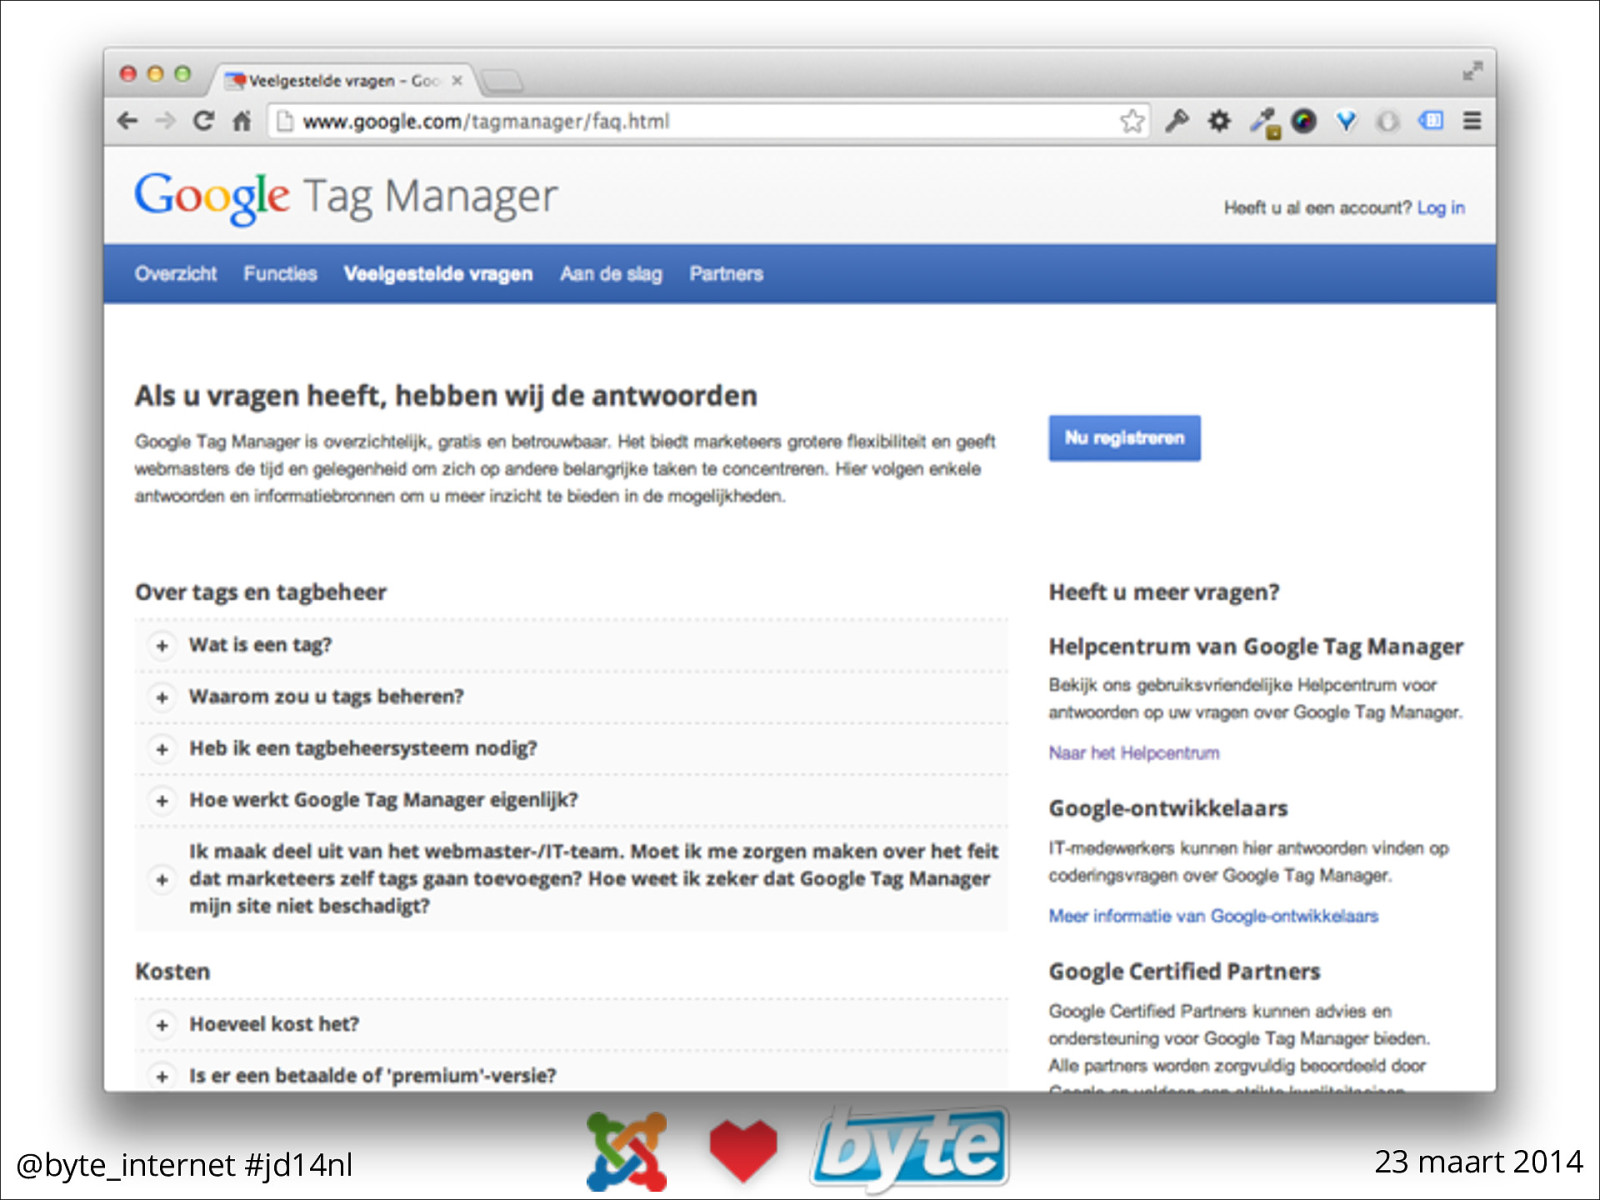Click the 'Google-ontwikkelaars' heading
1600x1200 pixels.
pyautogui.click(x=1168, y=808)
